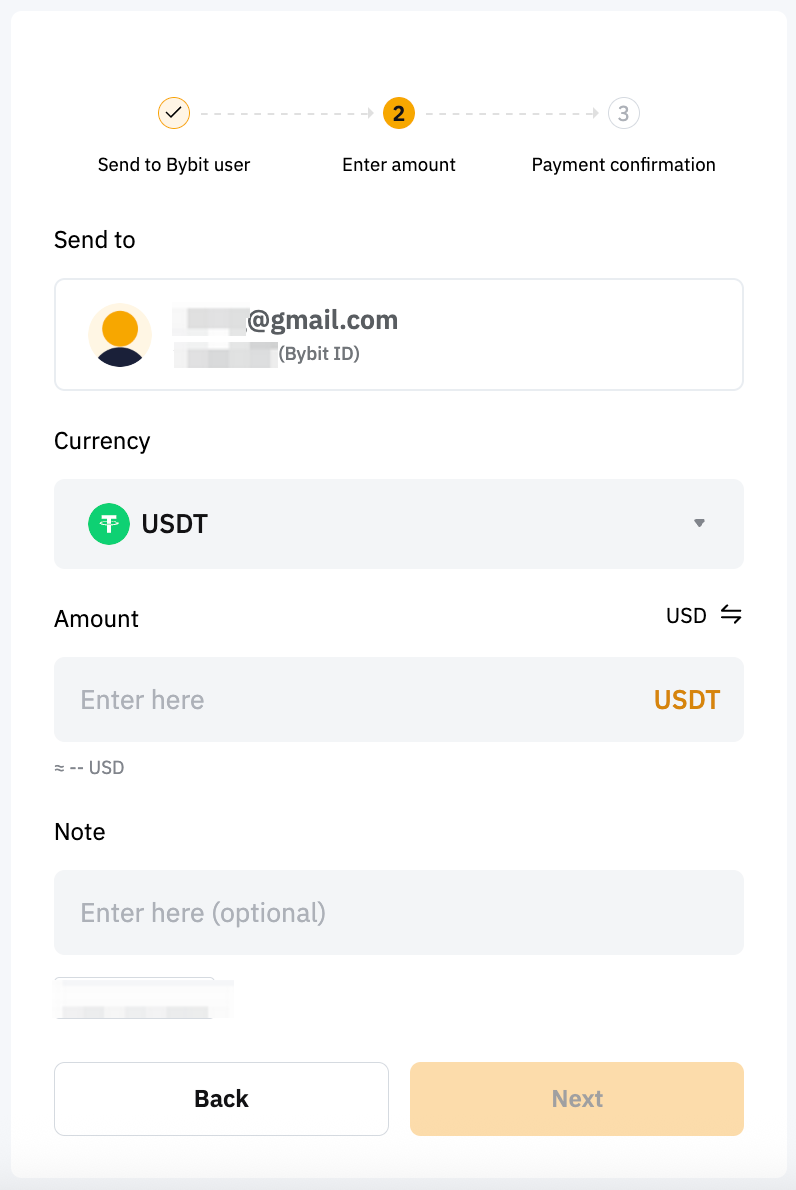Viewport: 796px width, 1190px height.
Task: Click the '(Bybit ID)' text
Action: coord(319,353)
